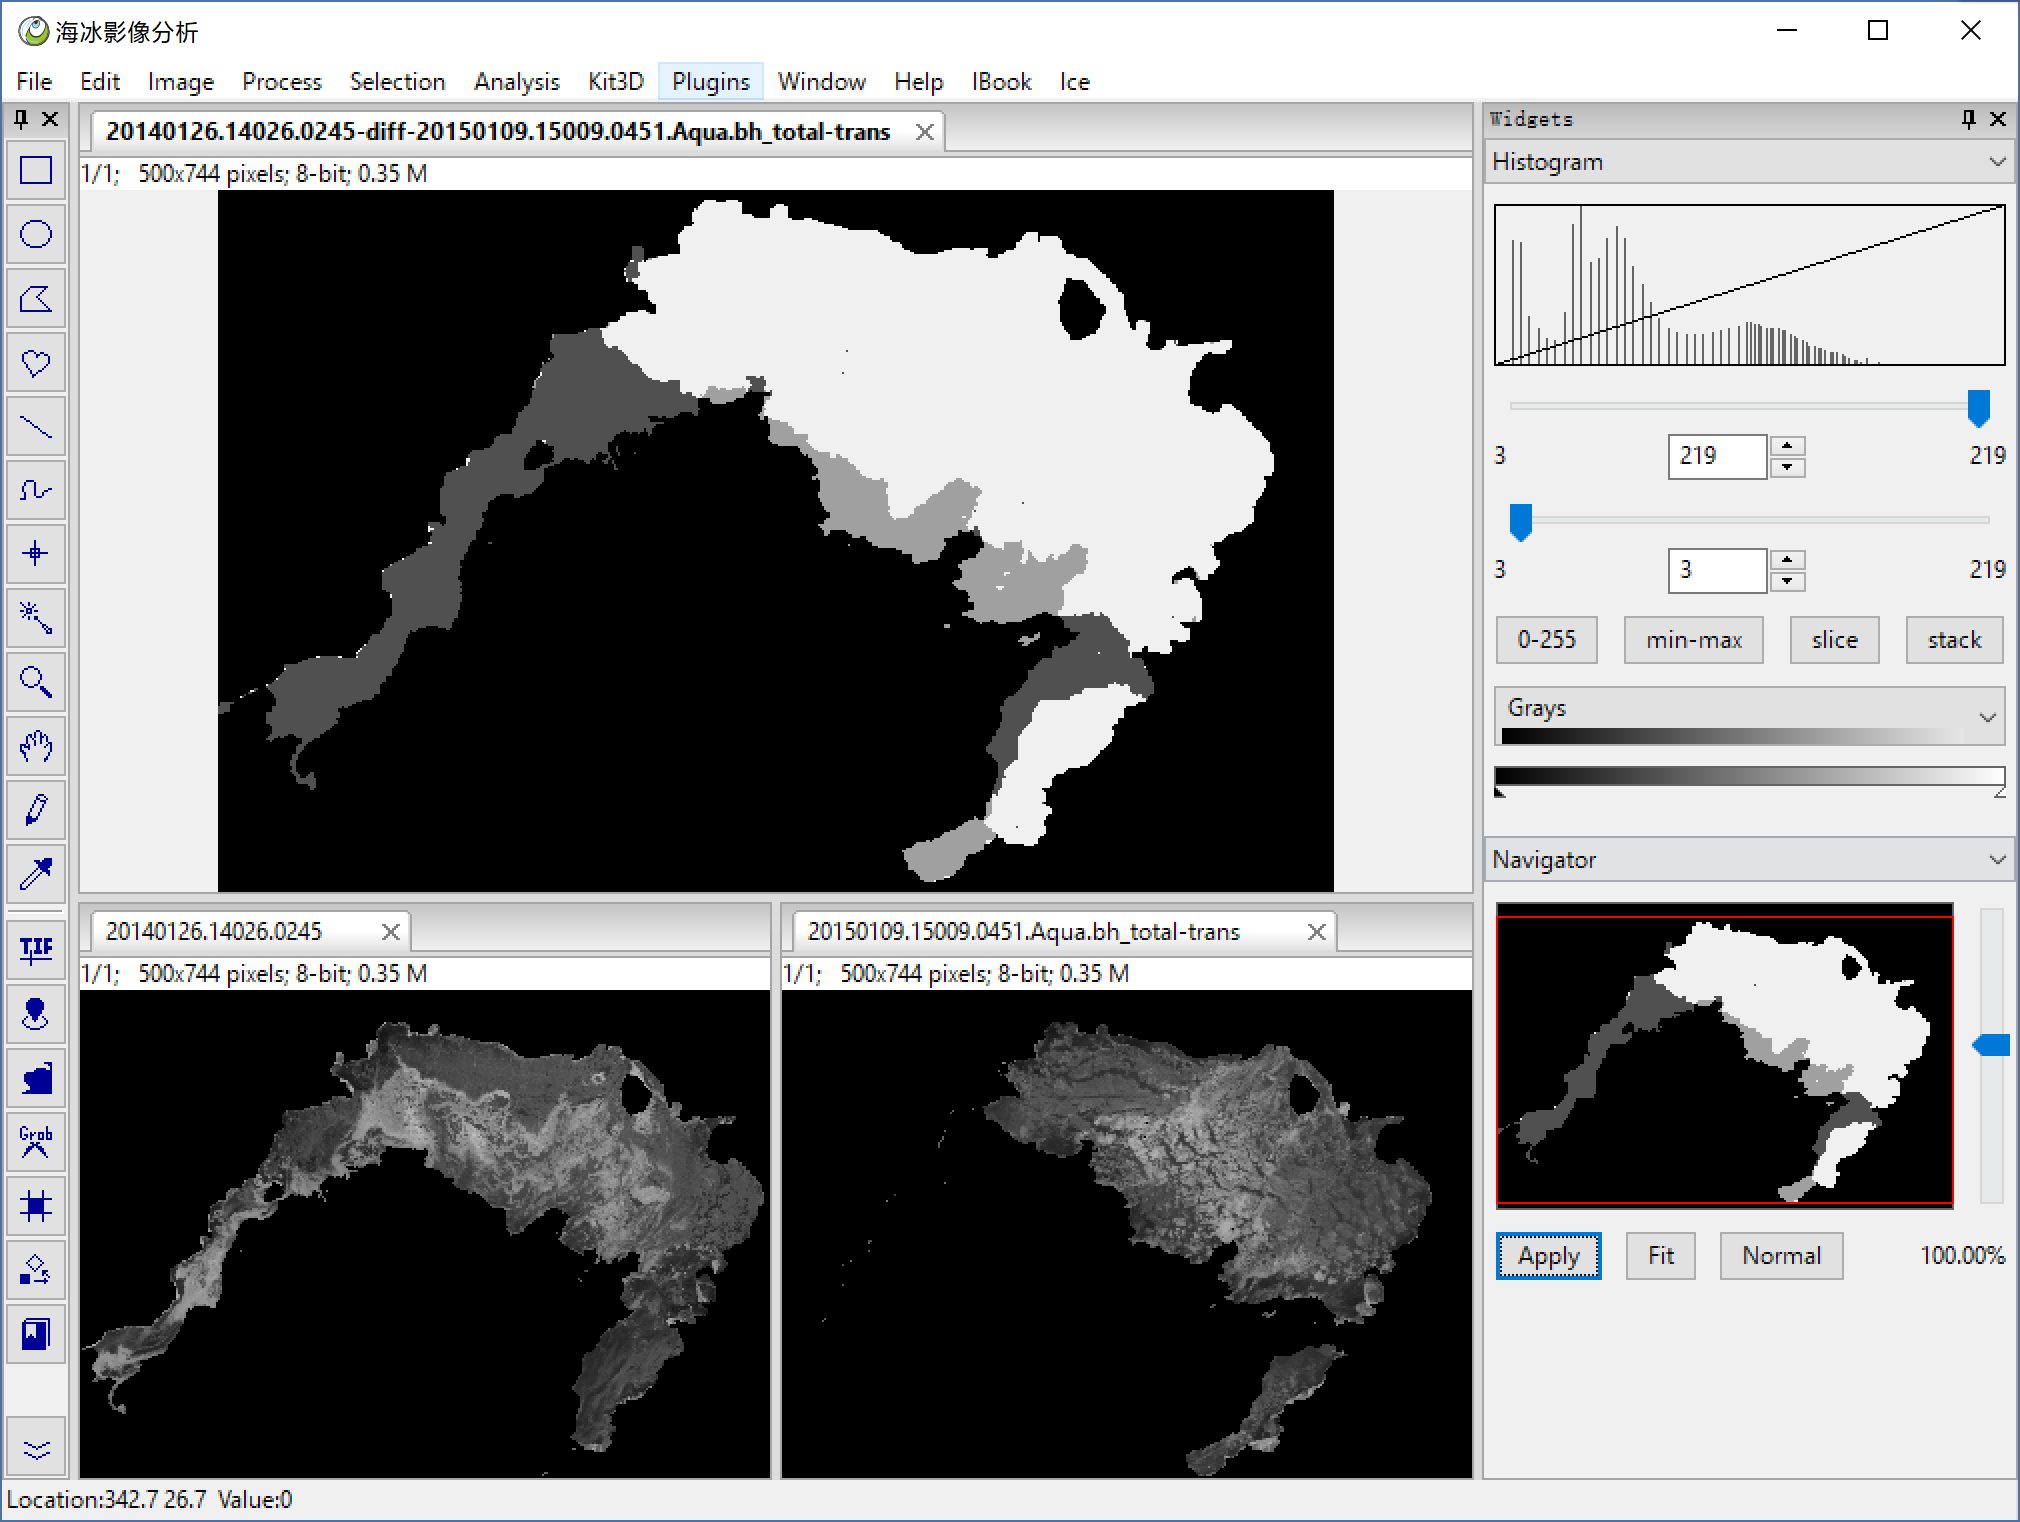Collapse the Navigator widget section
The width and height of the screenshot is (2020, 1522).
coord(1997,860)
